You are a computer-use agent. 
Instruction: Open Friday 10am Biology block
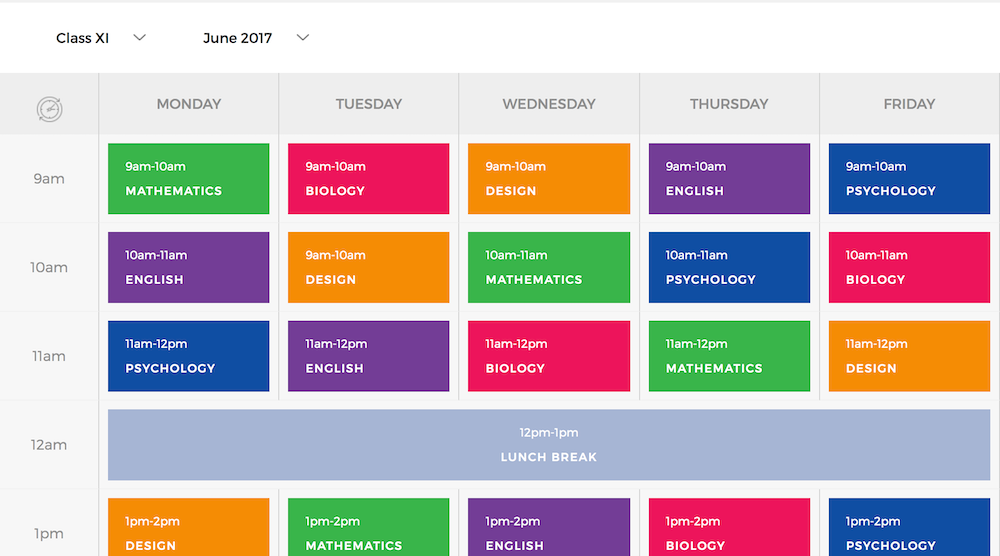click(x=909, y=267)
